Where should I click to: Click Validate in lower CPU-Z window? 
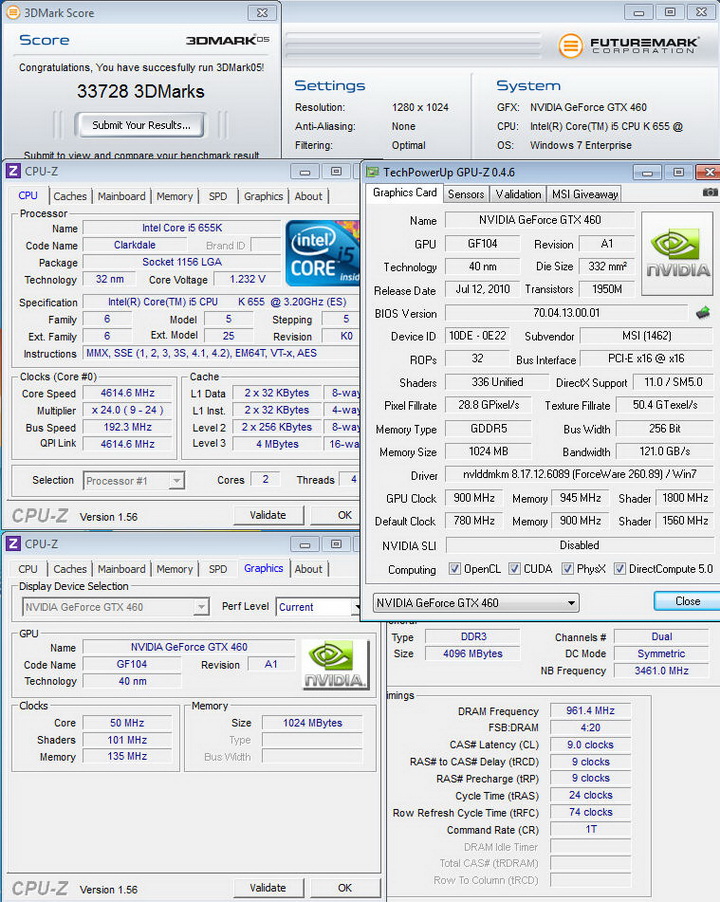pyautogui.click(x=268, y=888)
